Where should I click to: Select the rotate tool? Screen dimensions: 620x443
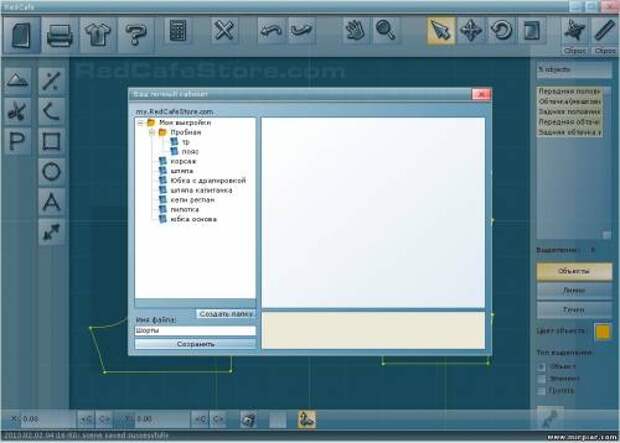coord(501,30)
